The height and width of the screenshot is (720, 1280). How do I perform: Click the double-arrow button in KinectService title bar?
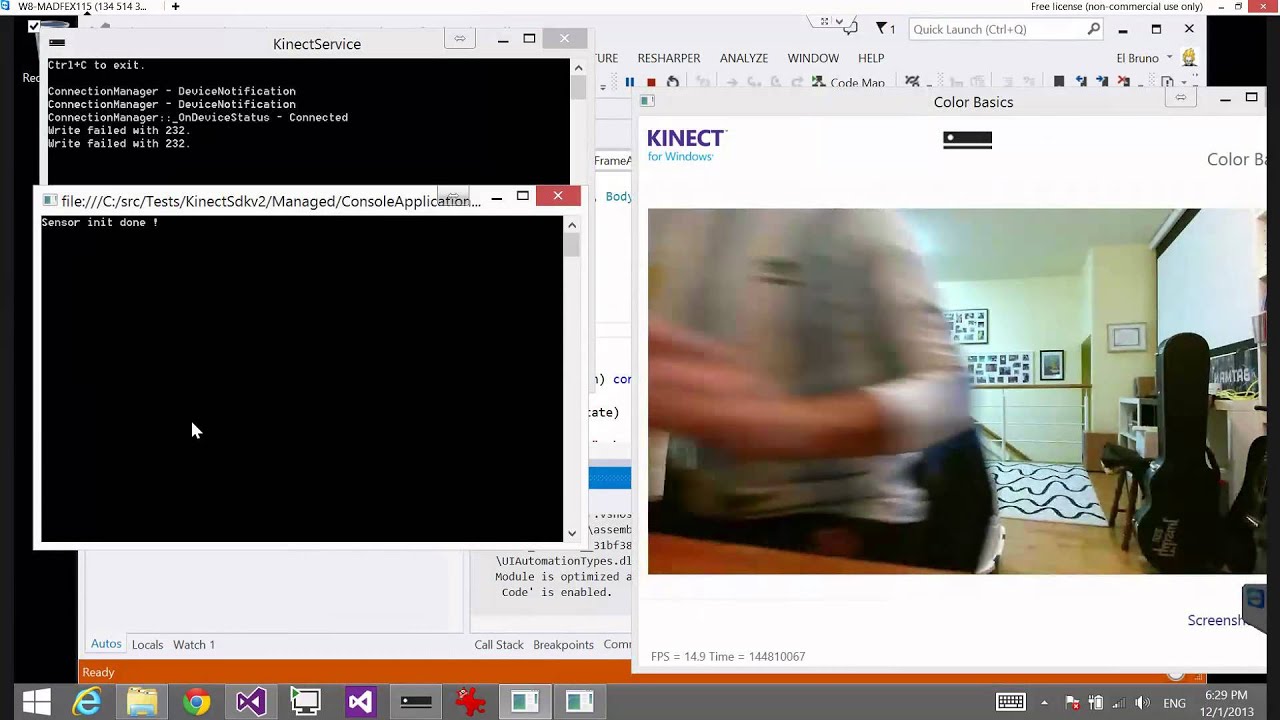[459, 39]
